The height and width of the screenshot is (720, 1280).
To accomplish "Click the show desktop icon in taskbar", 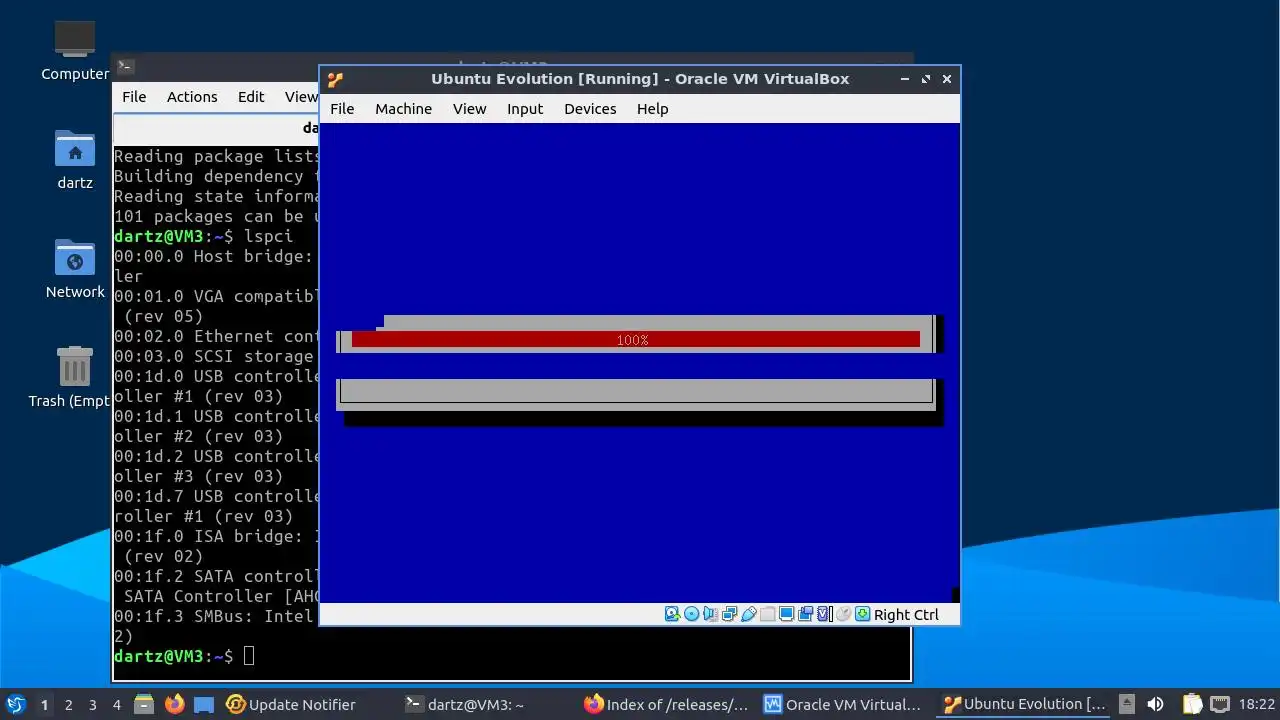I will point(204,704).
